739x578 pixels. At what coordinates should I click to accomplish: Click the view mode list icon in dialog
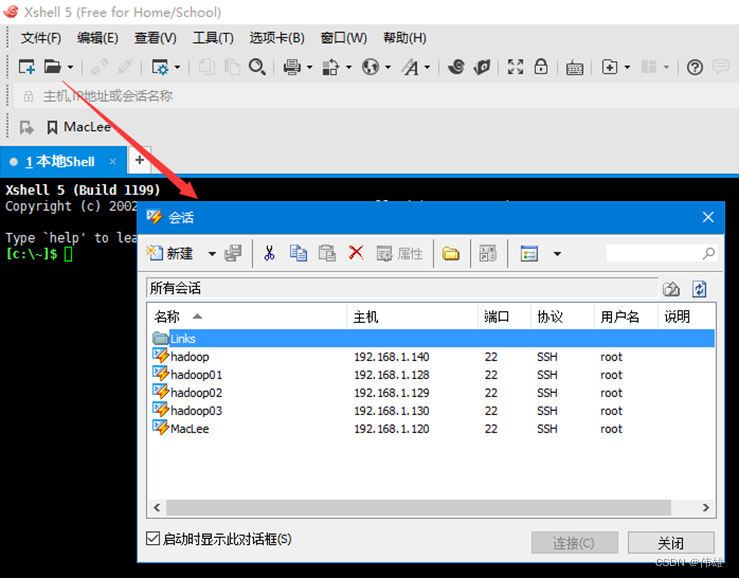[x=529, y=254]
